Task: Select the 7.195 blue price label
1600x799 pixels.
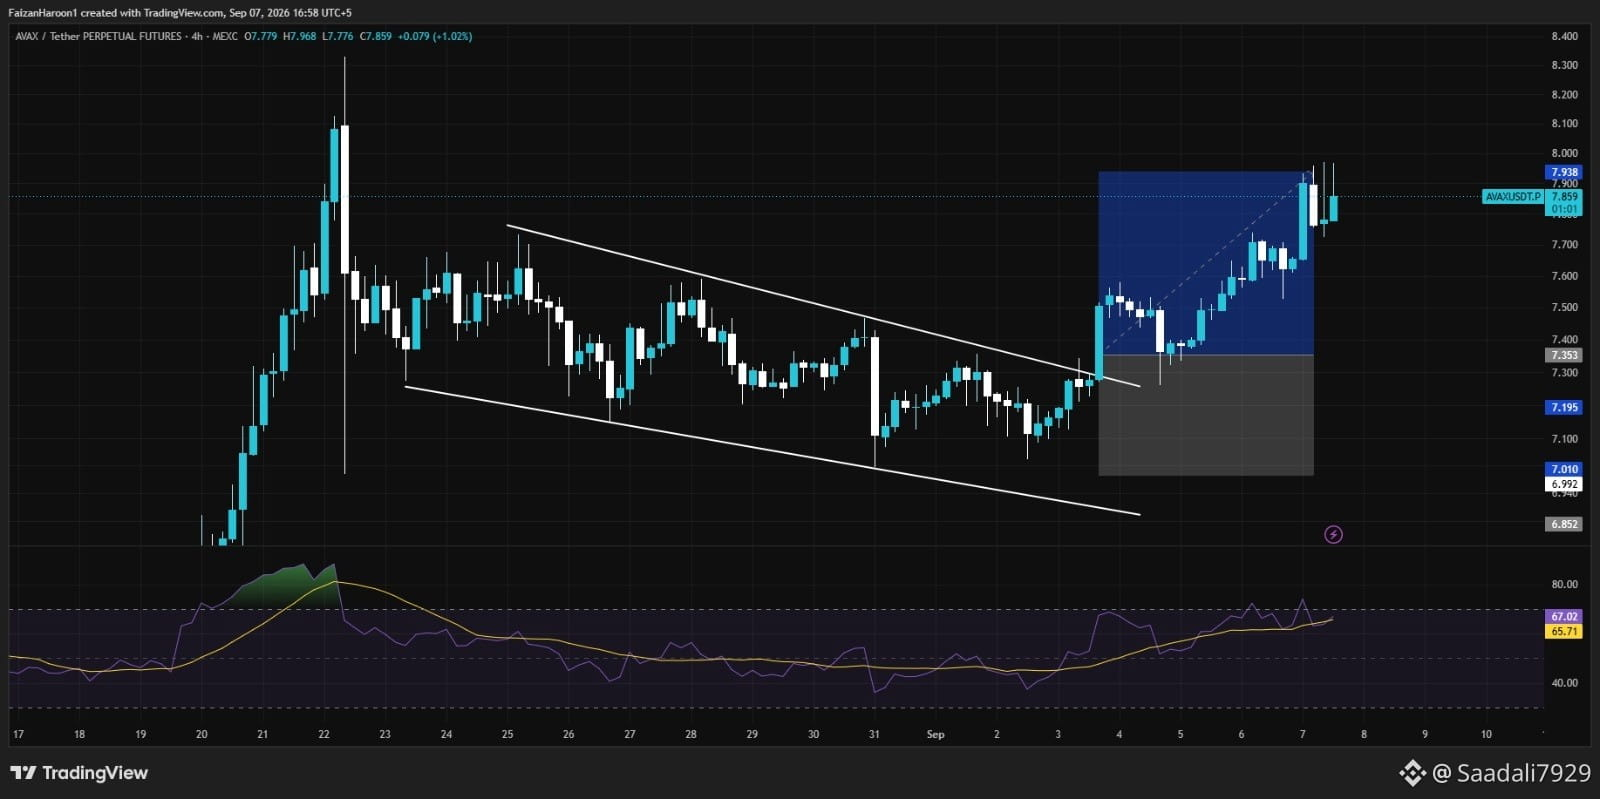Action: pyautogui.click(x=1564, y=407)
